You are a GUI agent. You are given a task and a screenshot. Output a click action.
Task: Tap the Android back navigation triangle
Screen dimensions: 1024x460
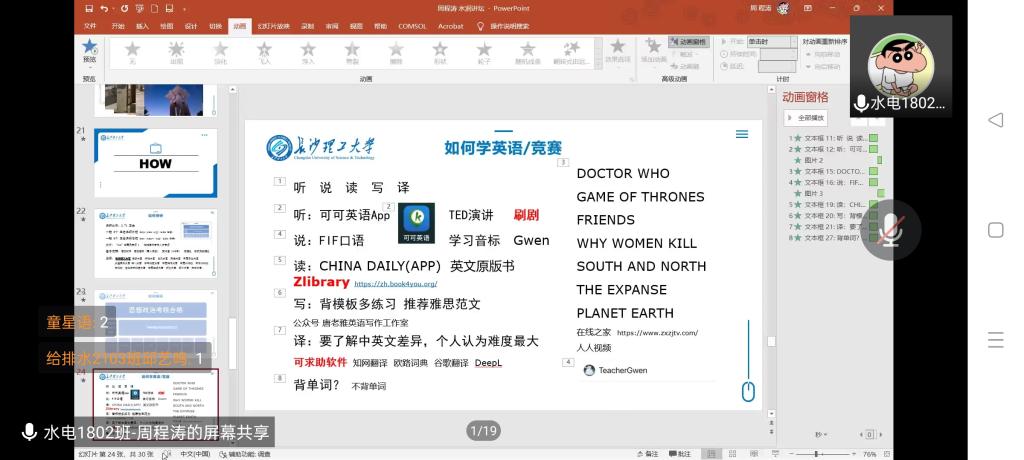pyautogui.click(x=995, y=120)
